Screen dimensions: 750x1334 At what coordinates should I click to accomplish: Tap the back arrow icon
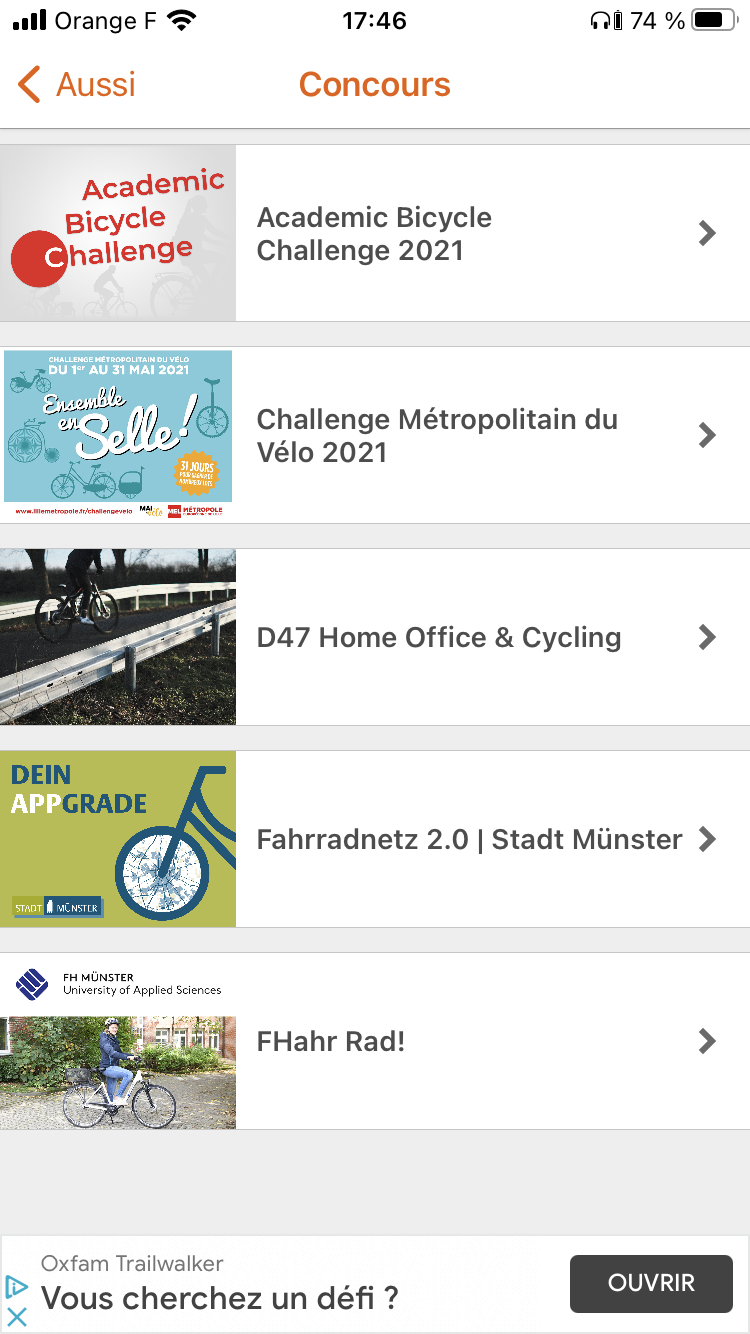pos(30,85)
